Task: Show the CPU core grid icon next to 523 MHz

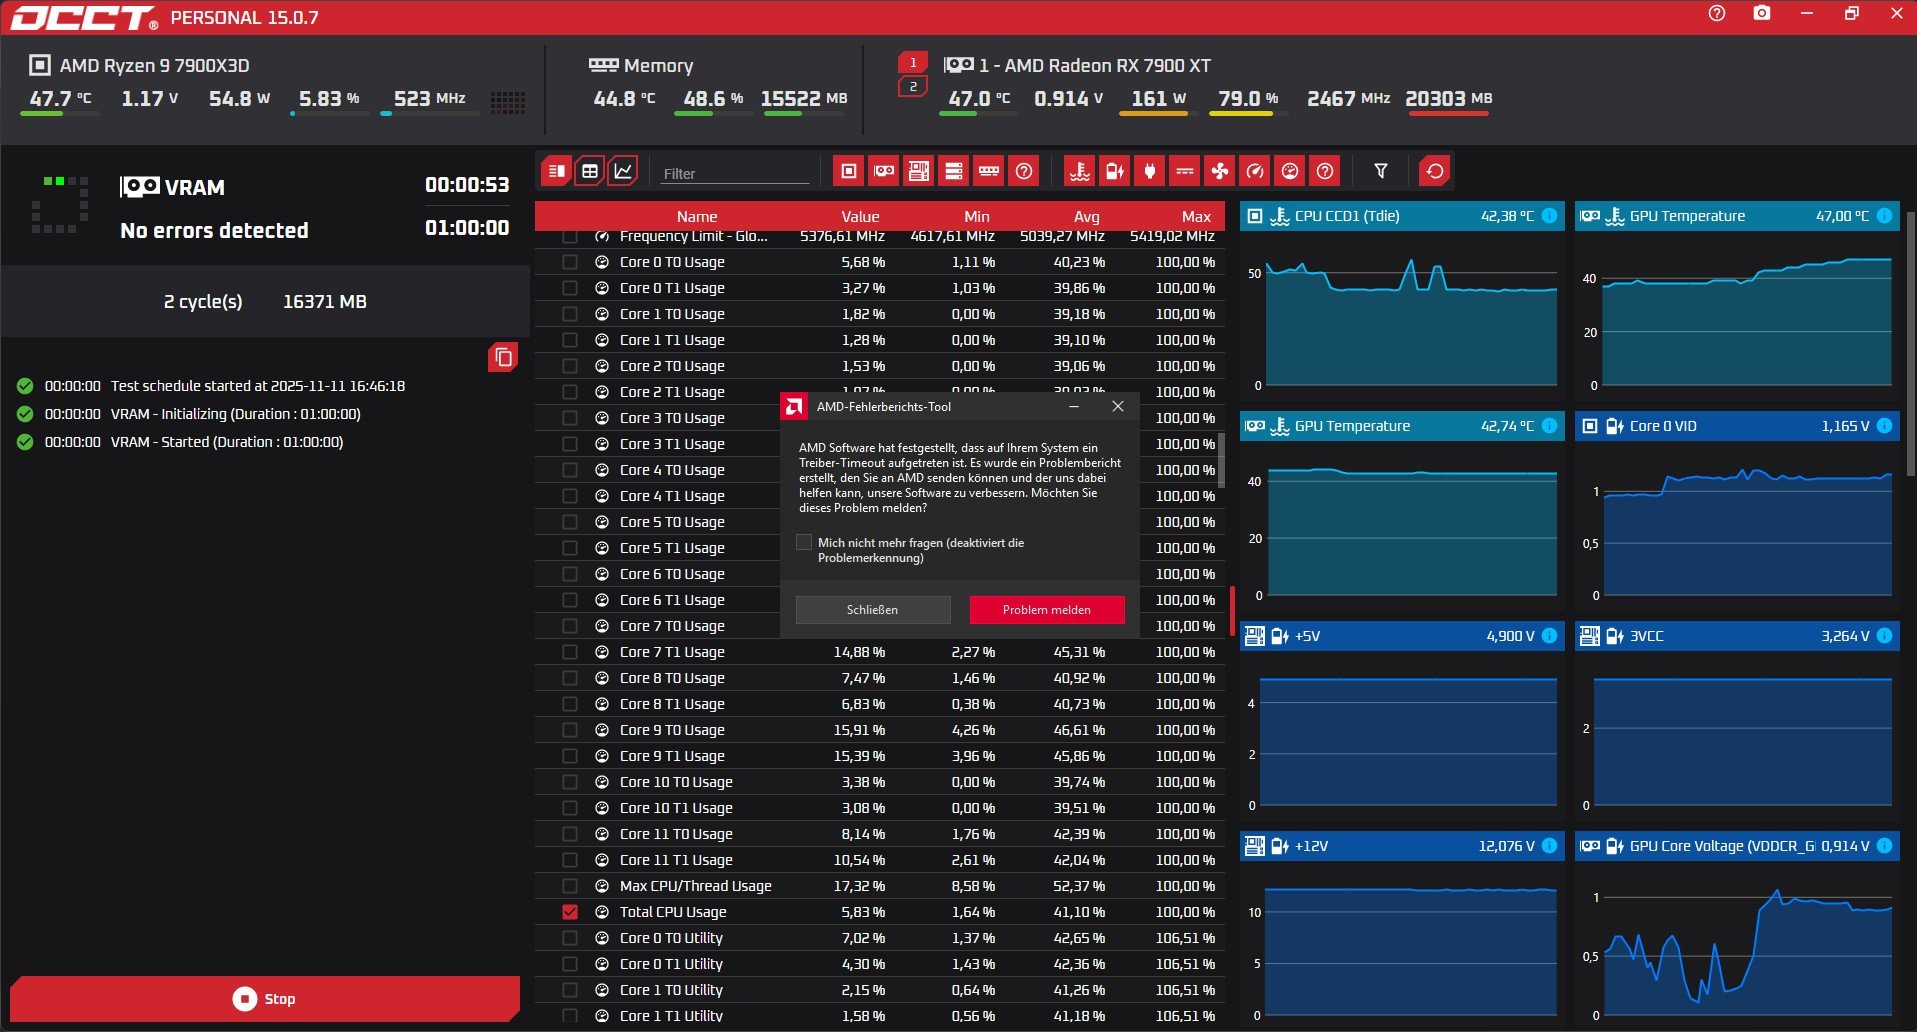Action: point(507,102)
